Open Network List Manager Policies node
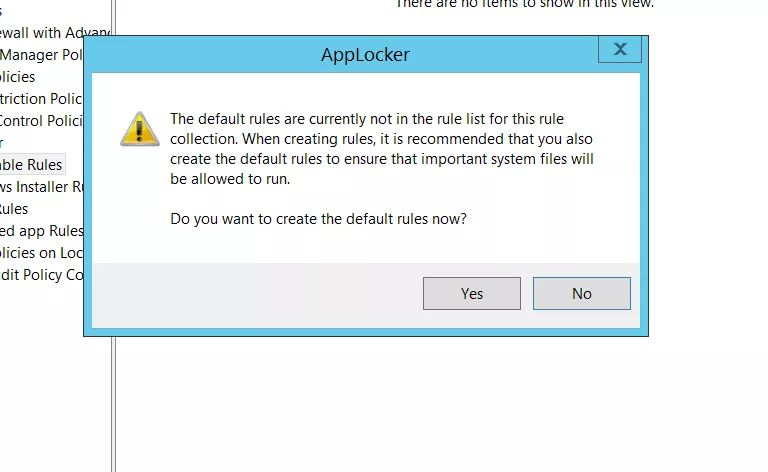 42,55
